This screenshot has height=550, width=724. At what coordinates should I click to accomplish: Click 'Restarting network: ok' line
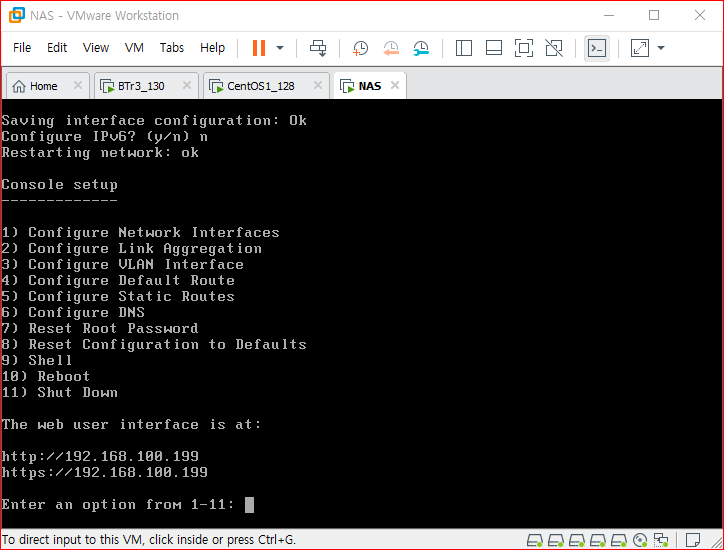point(100,152)
